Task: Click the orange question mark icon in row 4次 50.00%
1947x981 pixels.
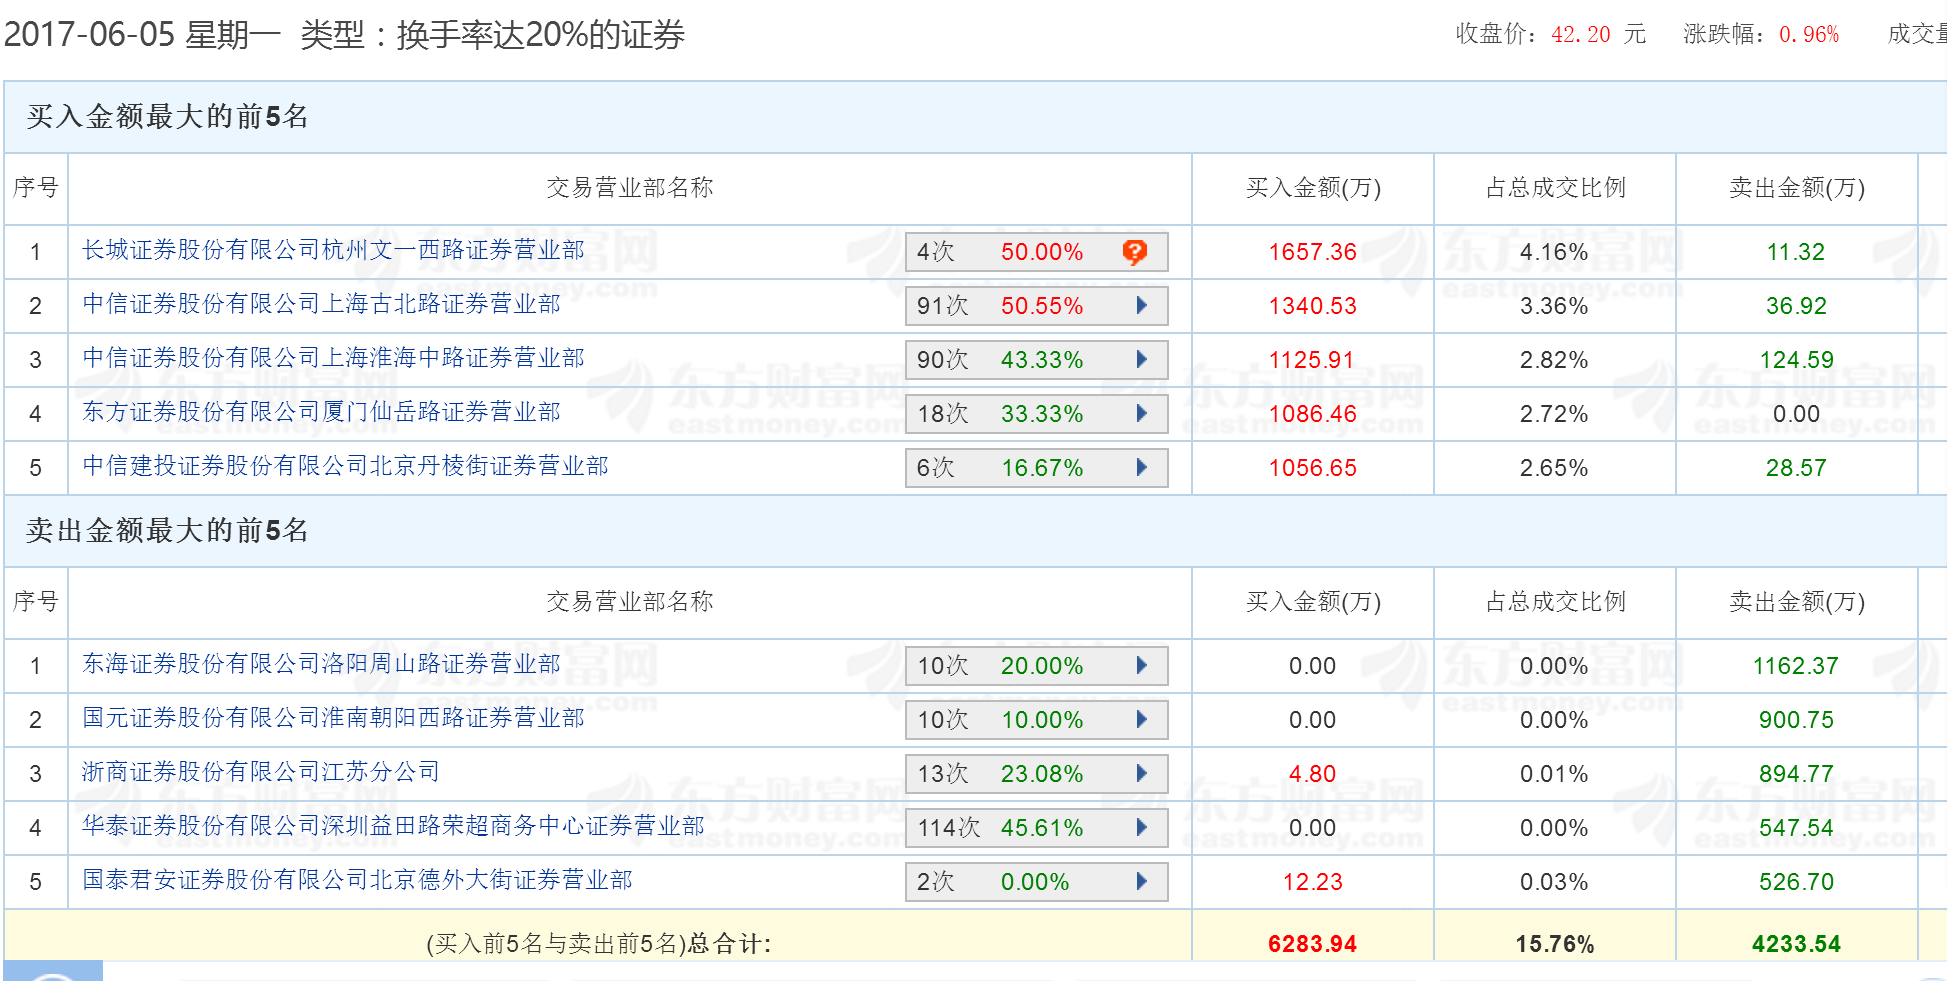Action: (1134, 252)
